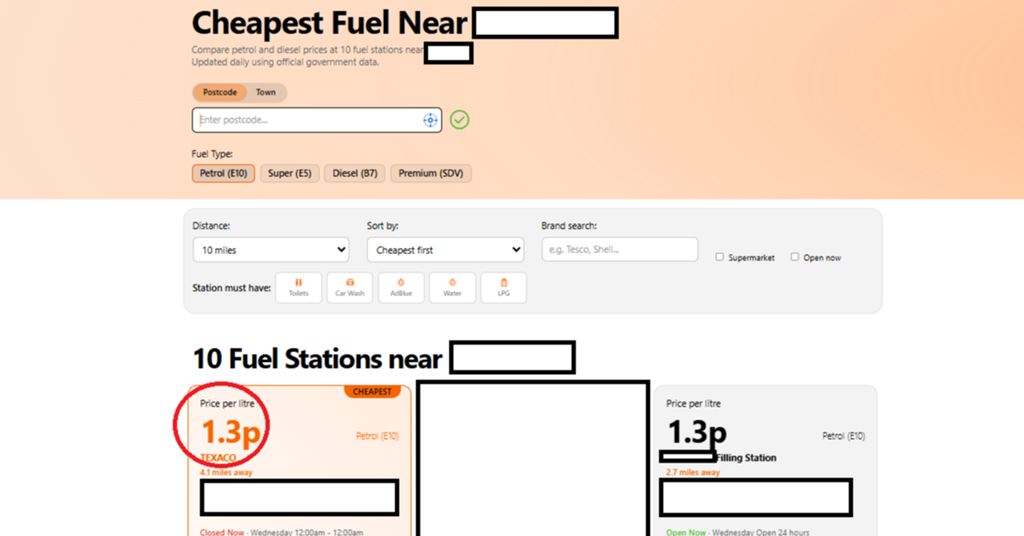Click the '2.7 miles away' text
Image resolution: width=1024 pixels, height=536 pixels.
pos(692,473)
